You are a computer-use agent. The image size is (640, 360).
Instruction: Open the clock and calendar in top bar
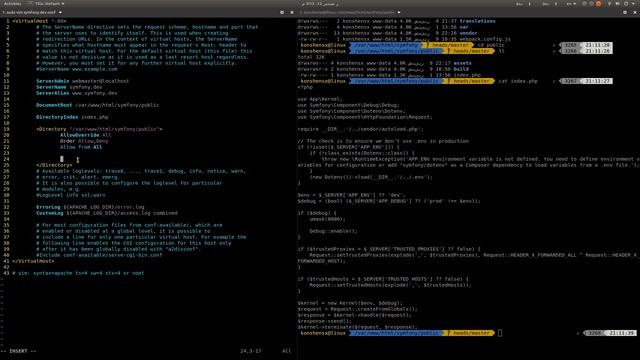click(x=320, y=3)
